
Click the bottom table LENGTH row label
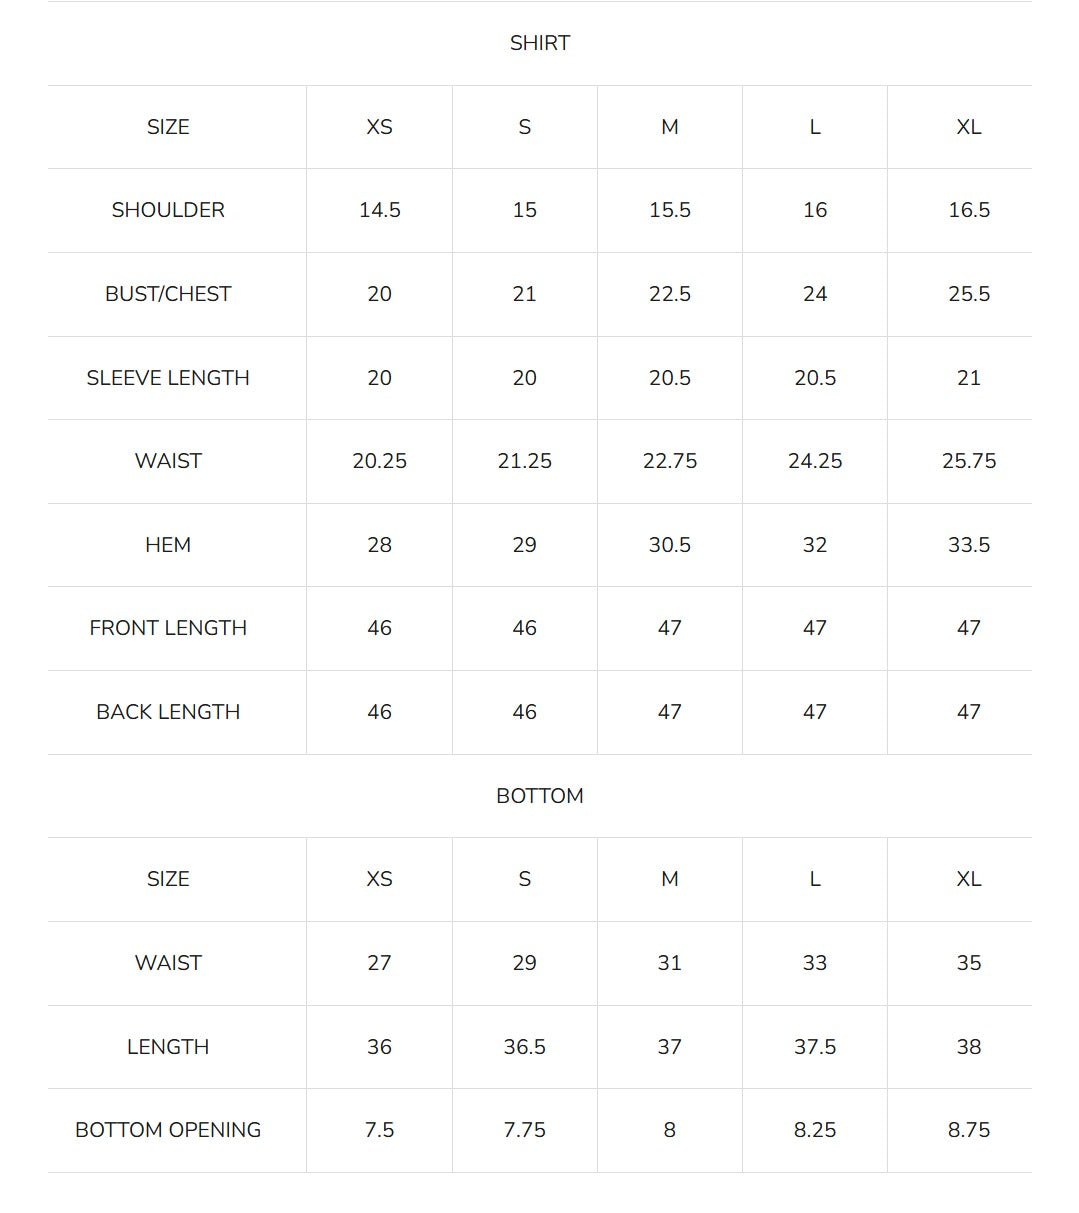168,1047
